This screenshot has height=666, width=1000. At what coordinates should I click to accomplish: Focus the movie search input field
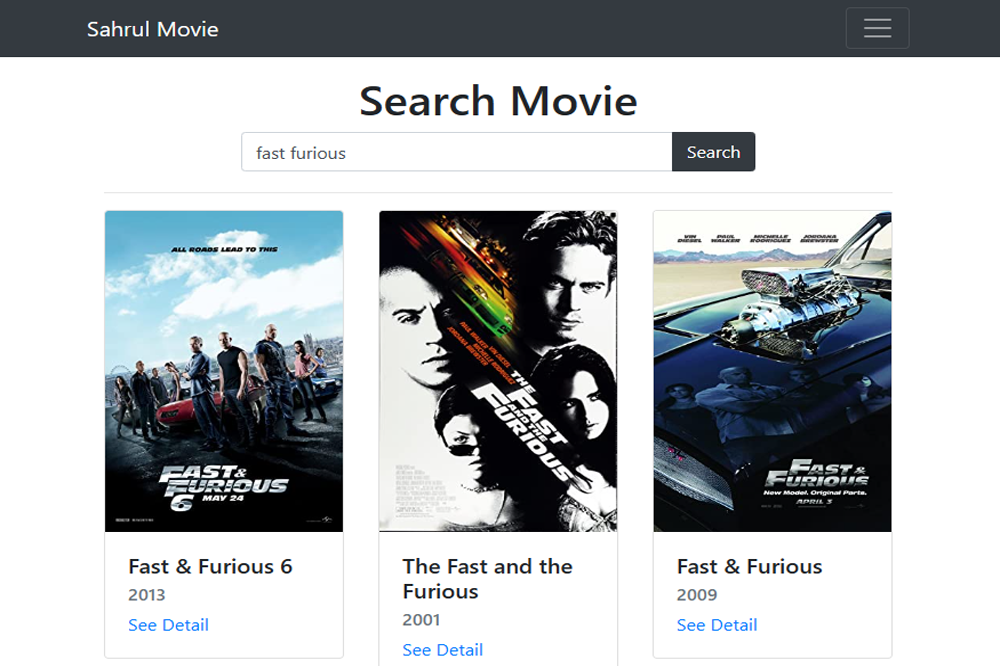[x=456, y=152]
